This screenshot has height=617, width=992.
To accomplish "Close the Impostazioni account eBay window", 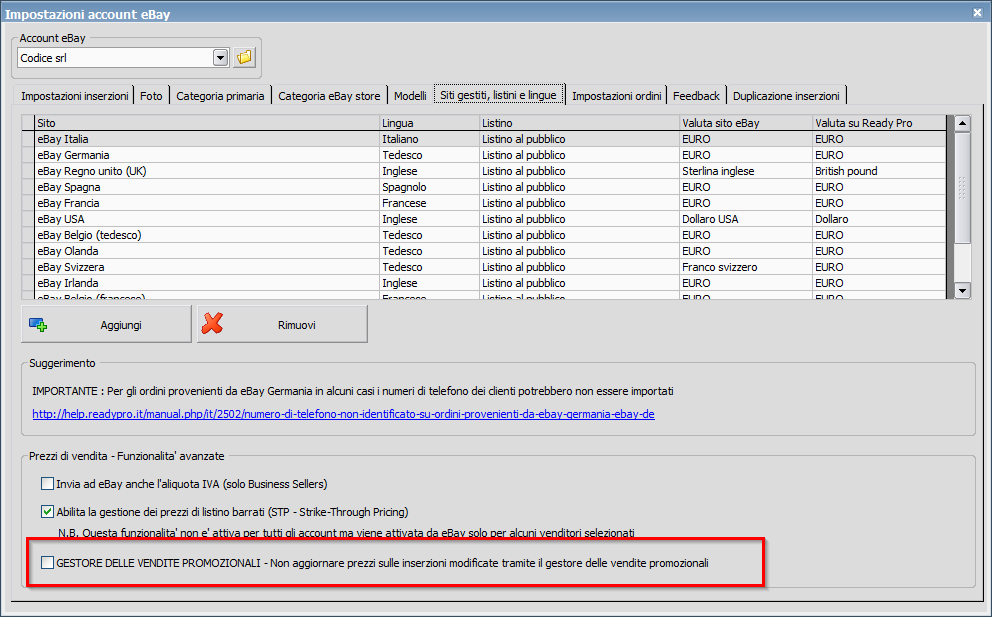I will (977, 12).
